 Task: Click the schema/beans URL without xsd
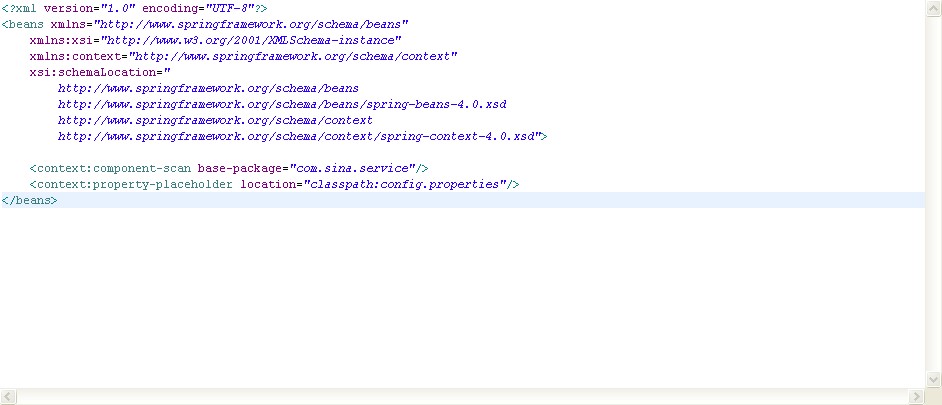pos(208,88)
